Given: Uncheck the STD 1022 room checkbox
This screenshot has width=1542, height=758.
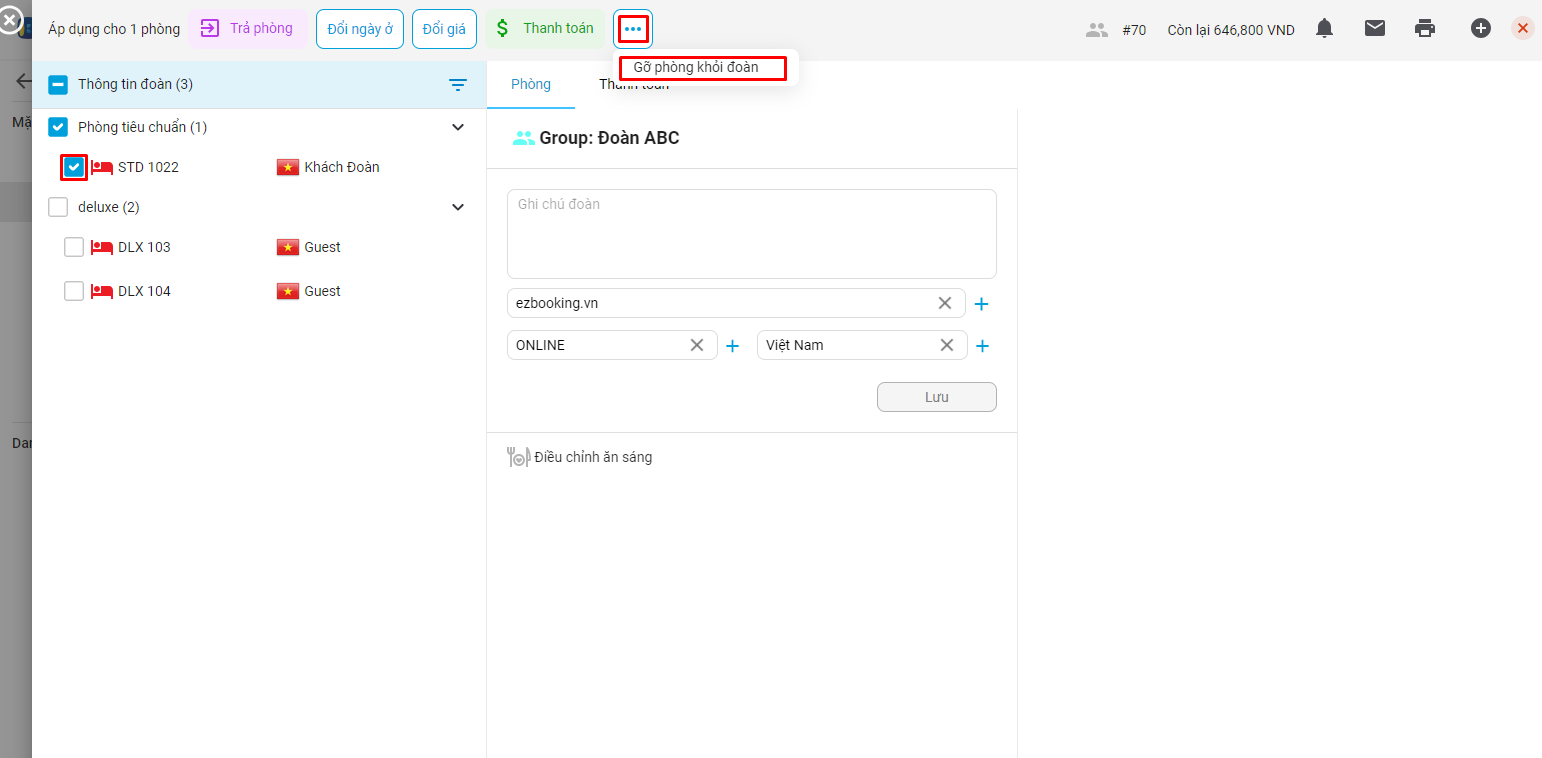Looking at the screenshot, I should [x=74, y=167].
